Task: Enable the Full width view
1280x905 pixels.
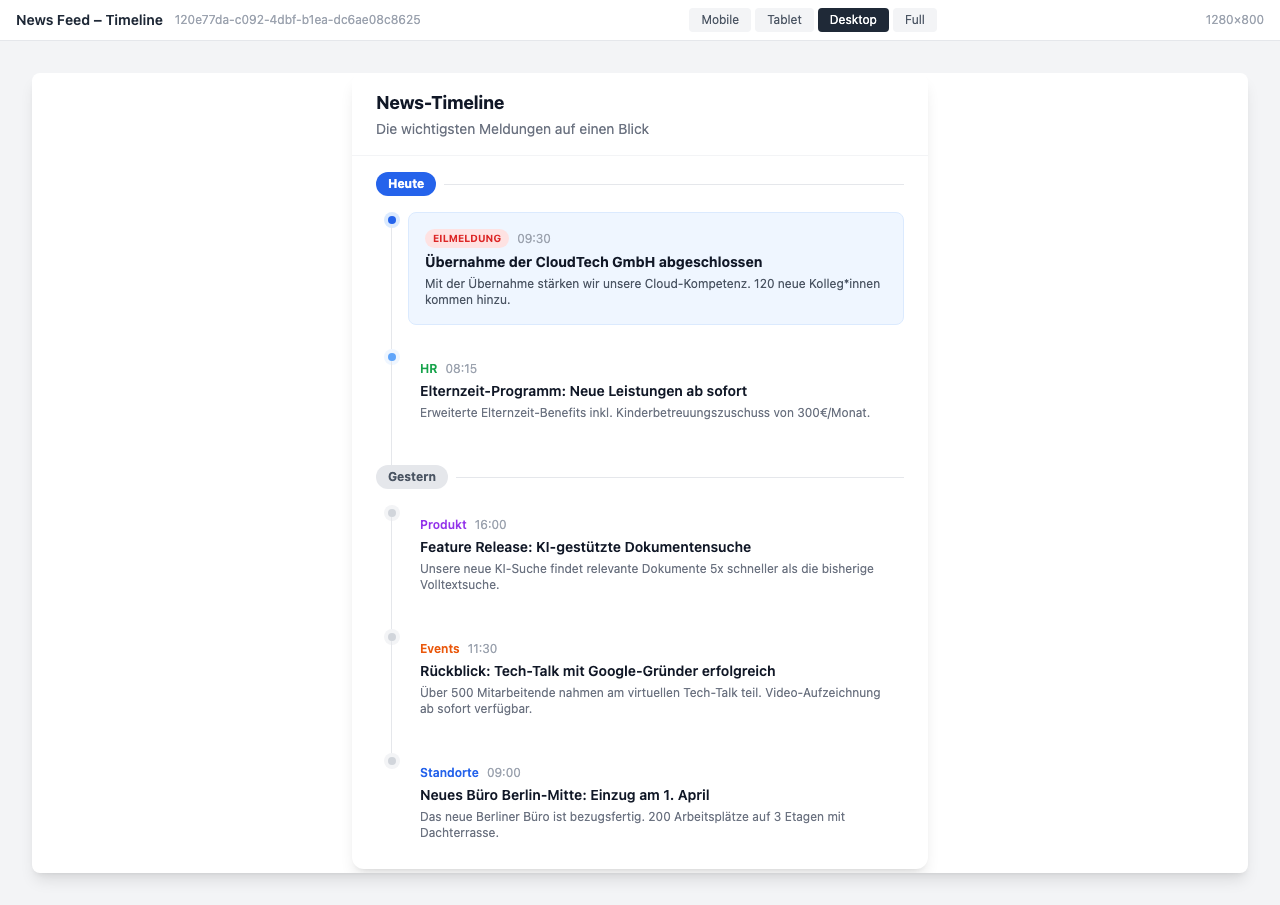Action: [914, 19]
